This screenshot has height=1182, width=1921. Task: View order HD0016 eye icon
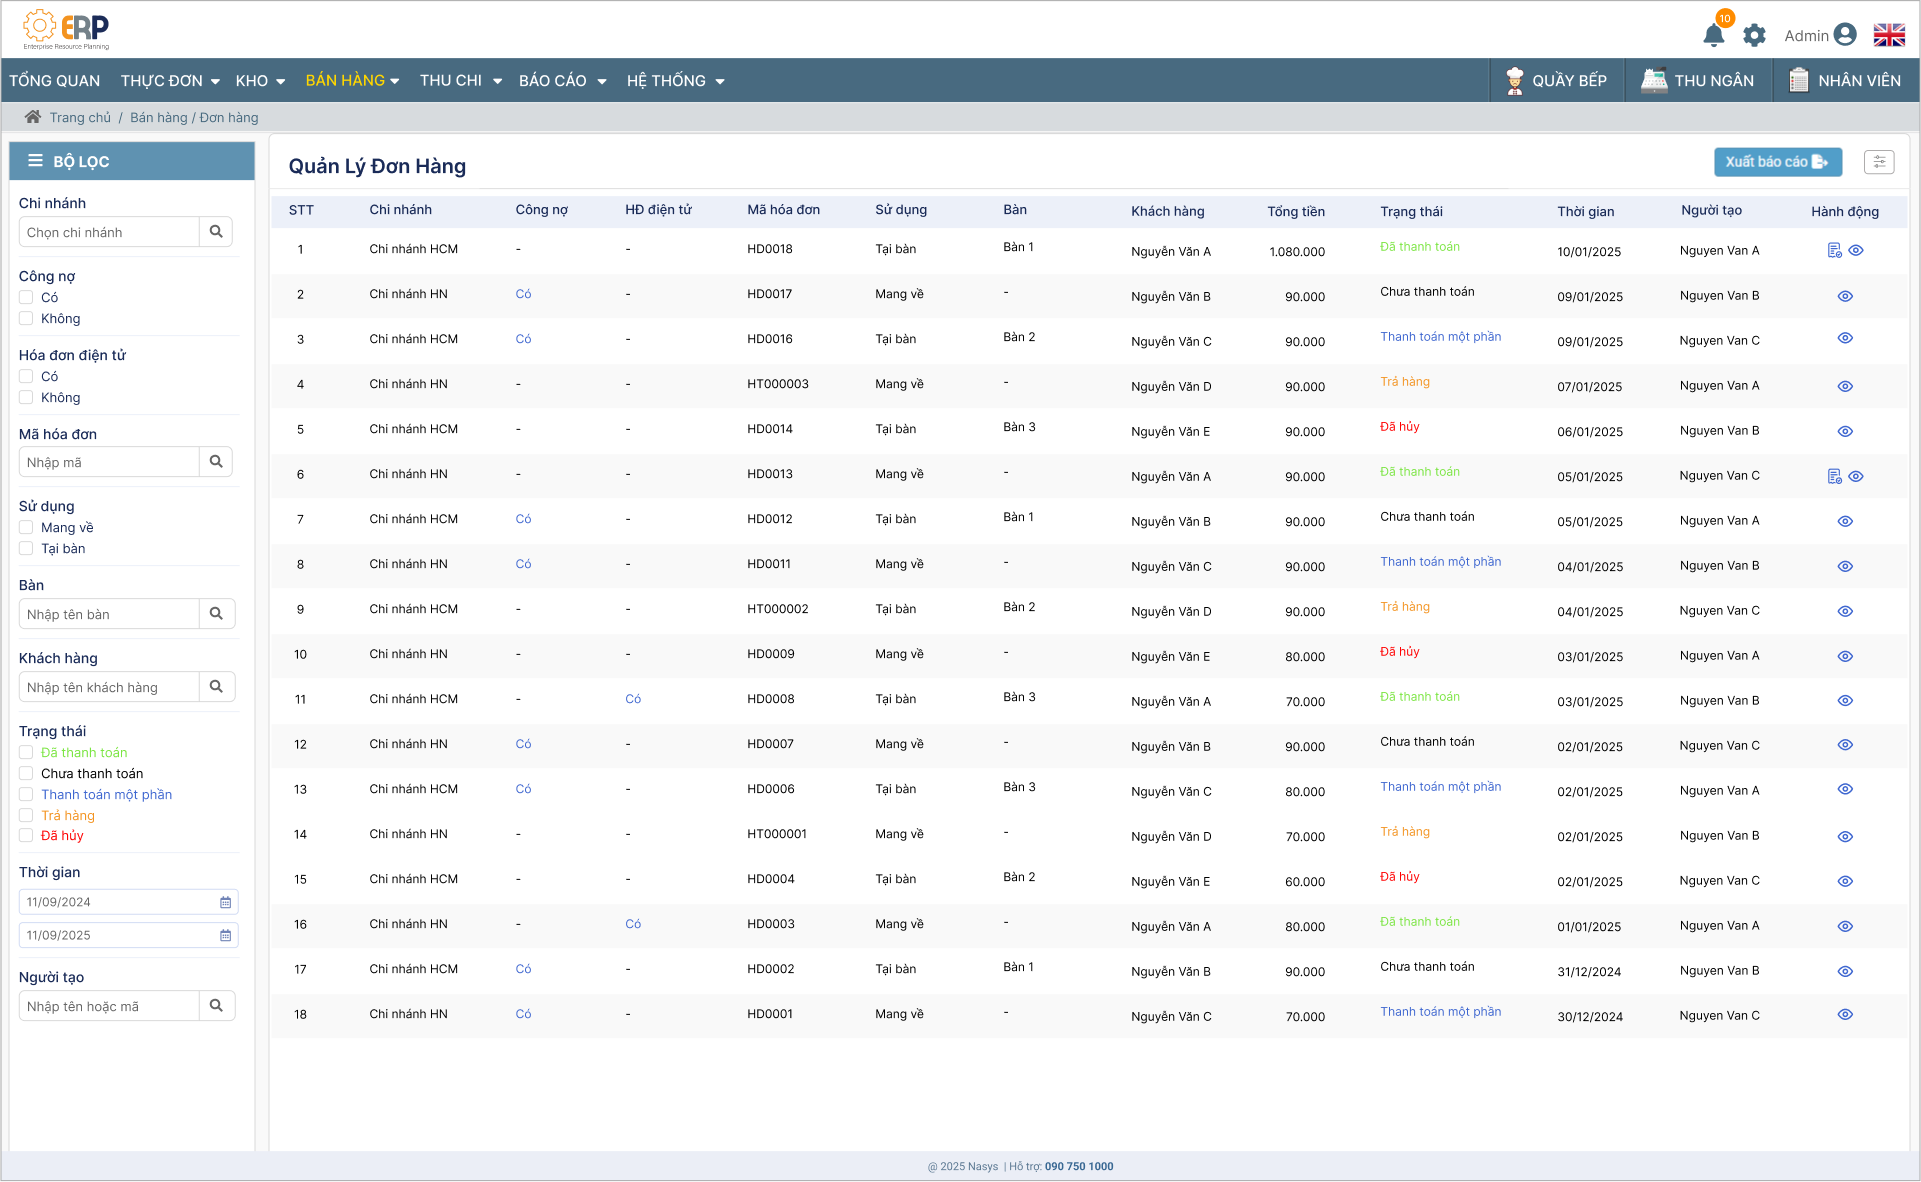(1845, 338)
